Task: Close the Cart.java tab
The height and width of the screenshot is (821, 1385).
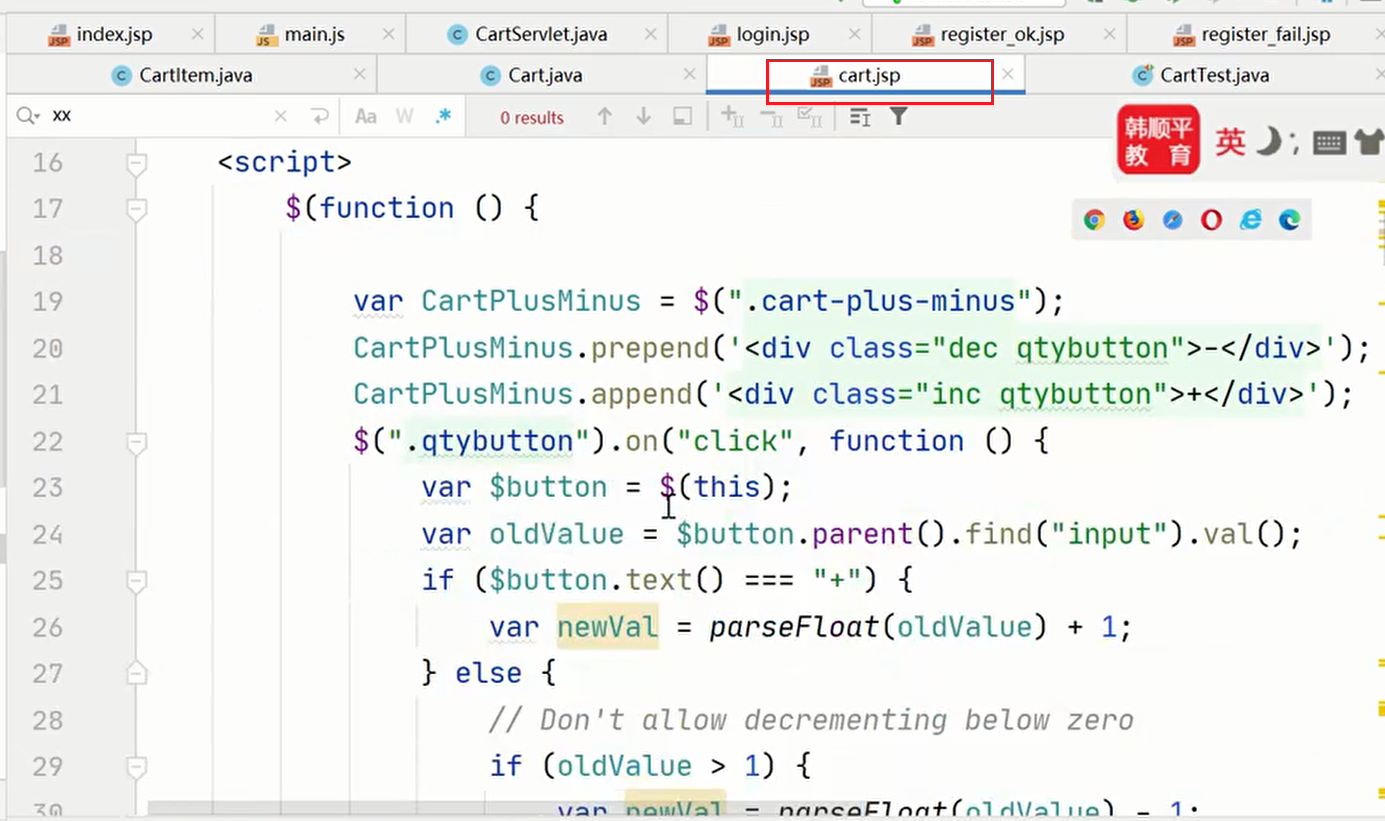Action: 689,74
